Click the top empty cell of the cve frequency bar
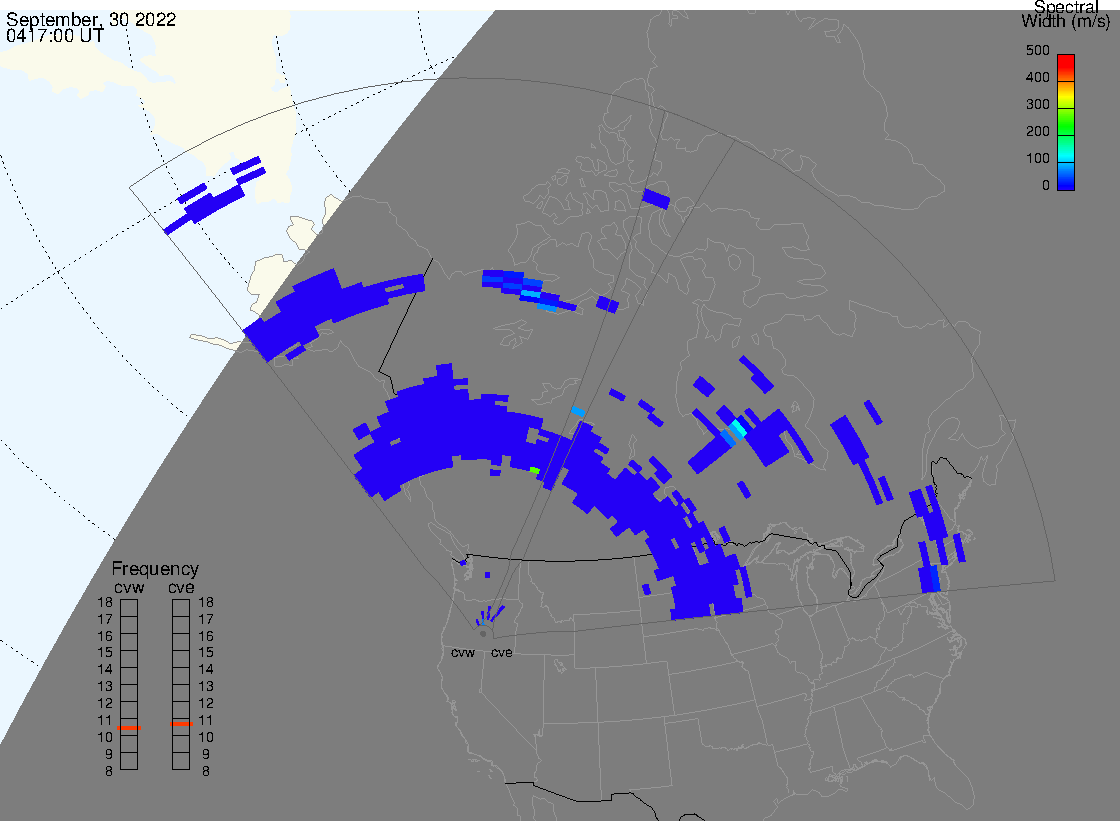Screen dimensions: 1120x821 181,608
